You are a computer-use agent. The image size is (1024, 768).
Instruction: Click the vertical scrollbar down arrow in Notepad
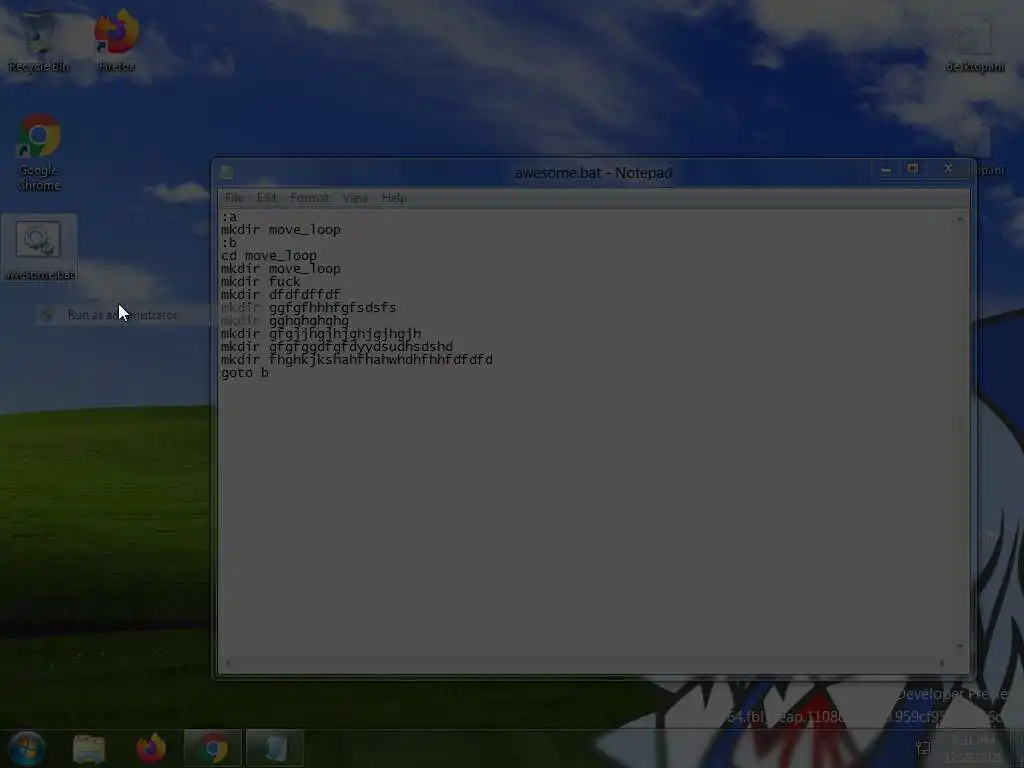(x=959, y=647)
